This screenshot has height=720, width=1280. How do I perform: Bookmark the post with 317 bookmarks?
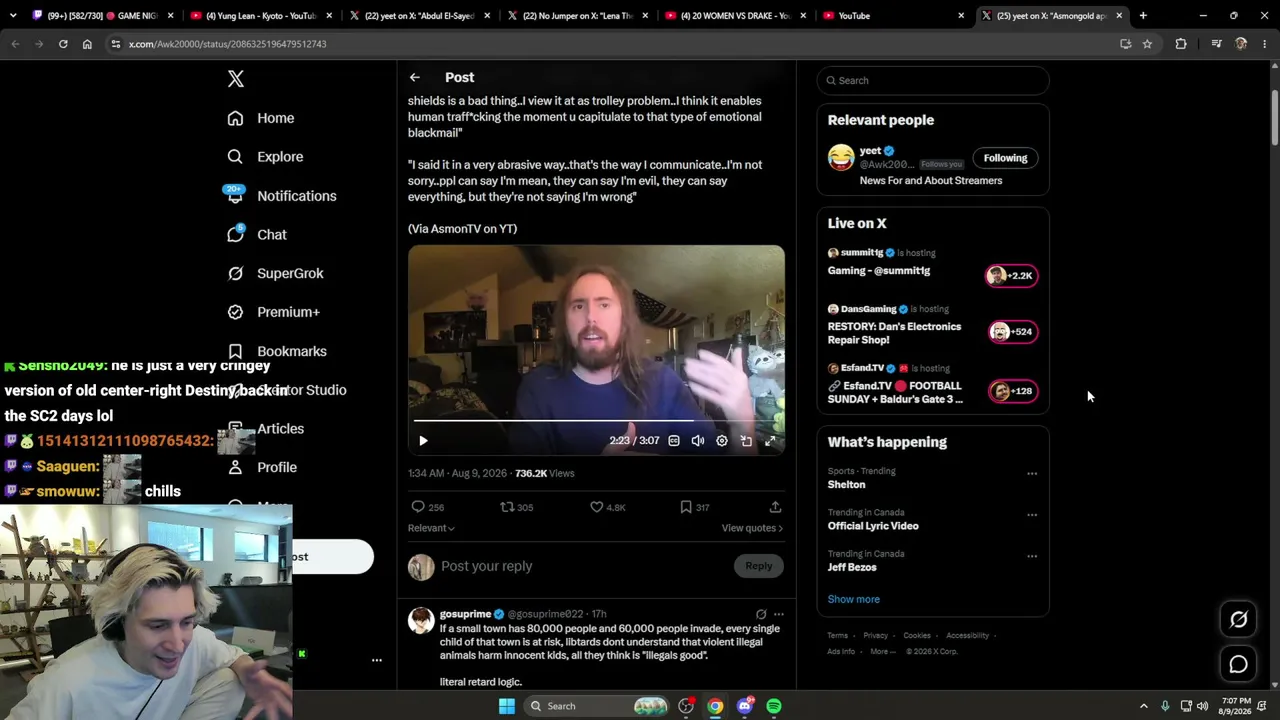tap(686, 507)
